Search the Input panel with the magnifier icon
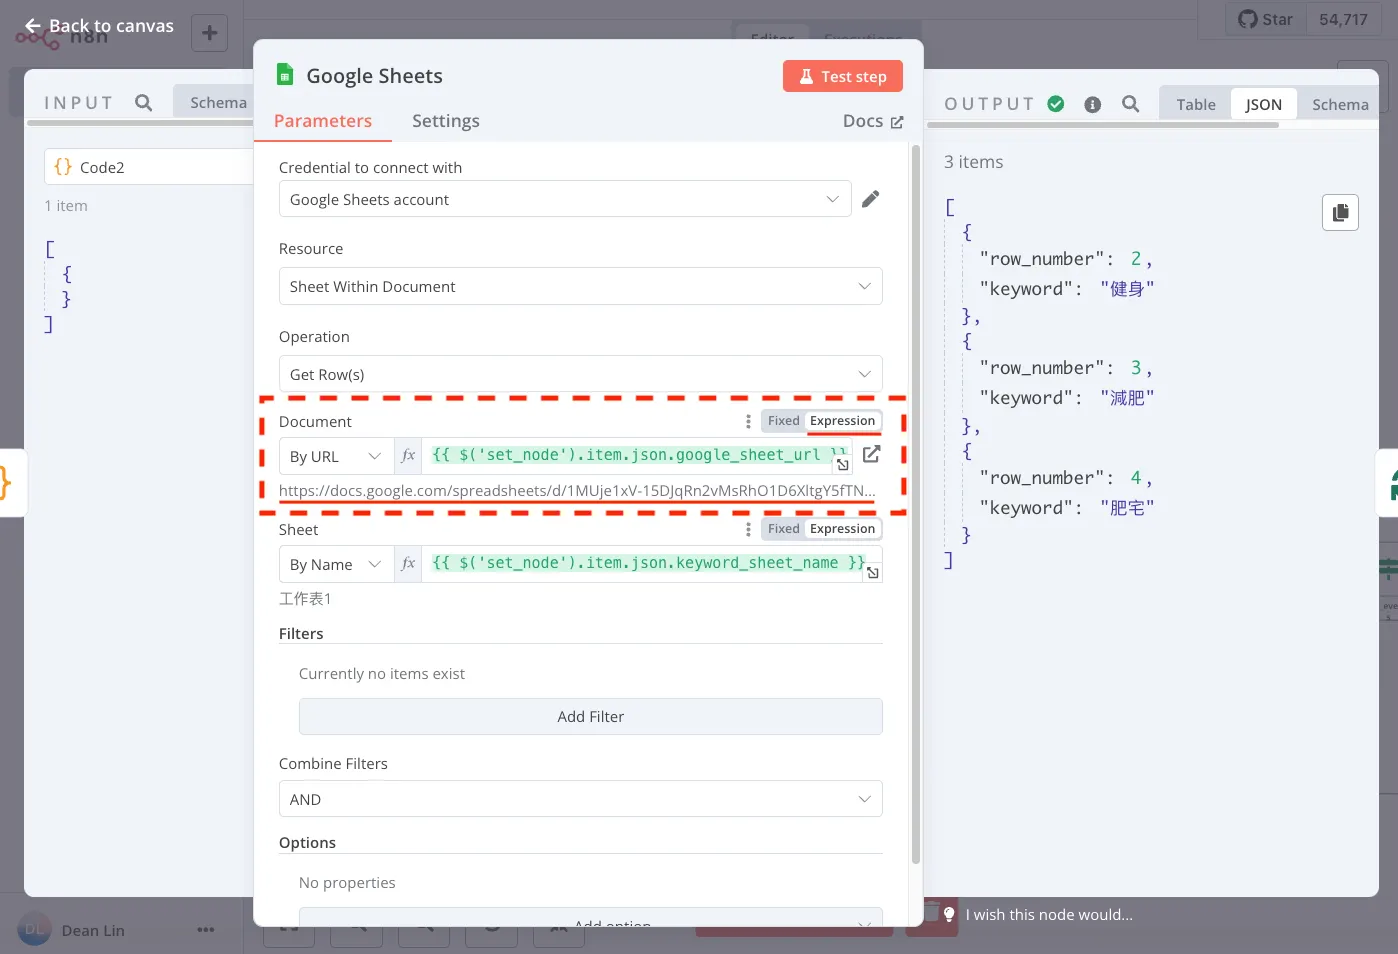The height and width of the screenshot is (954, 1398). pyautogui.click(x=143, y=103)
